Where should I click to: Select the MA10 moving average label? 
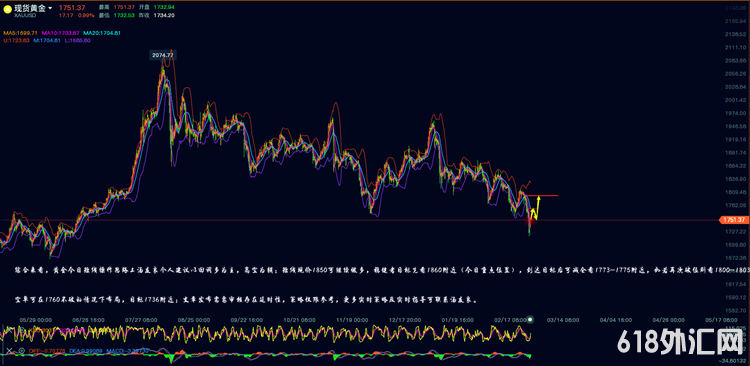[61, 33]
